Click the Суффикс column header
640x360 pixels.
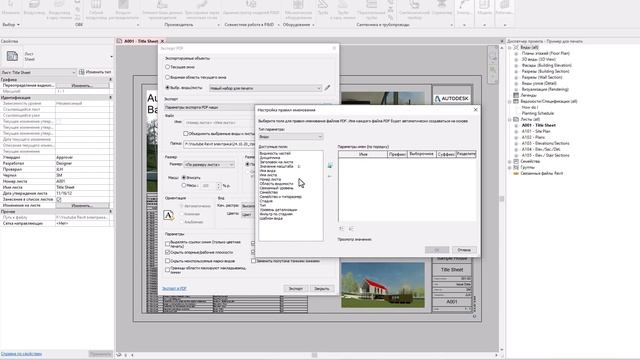(x=446, y=154)
